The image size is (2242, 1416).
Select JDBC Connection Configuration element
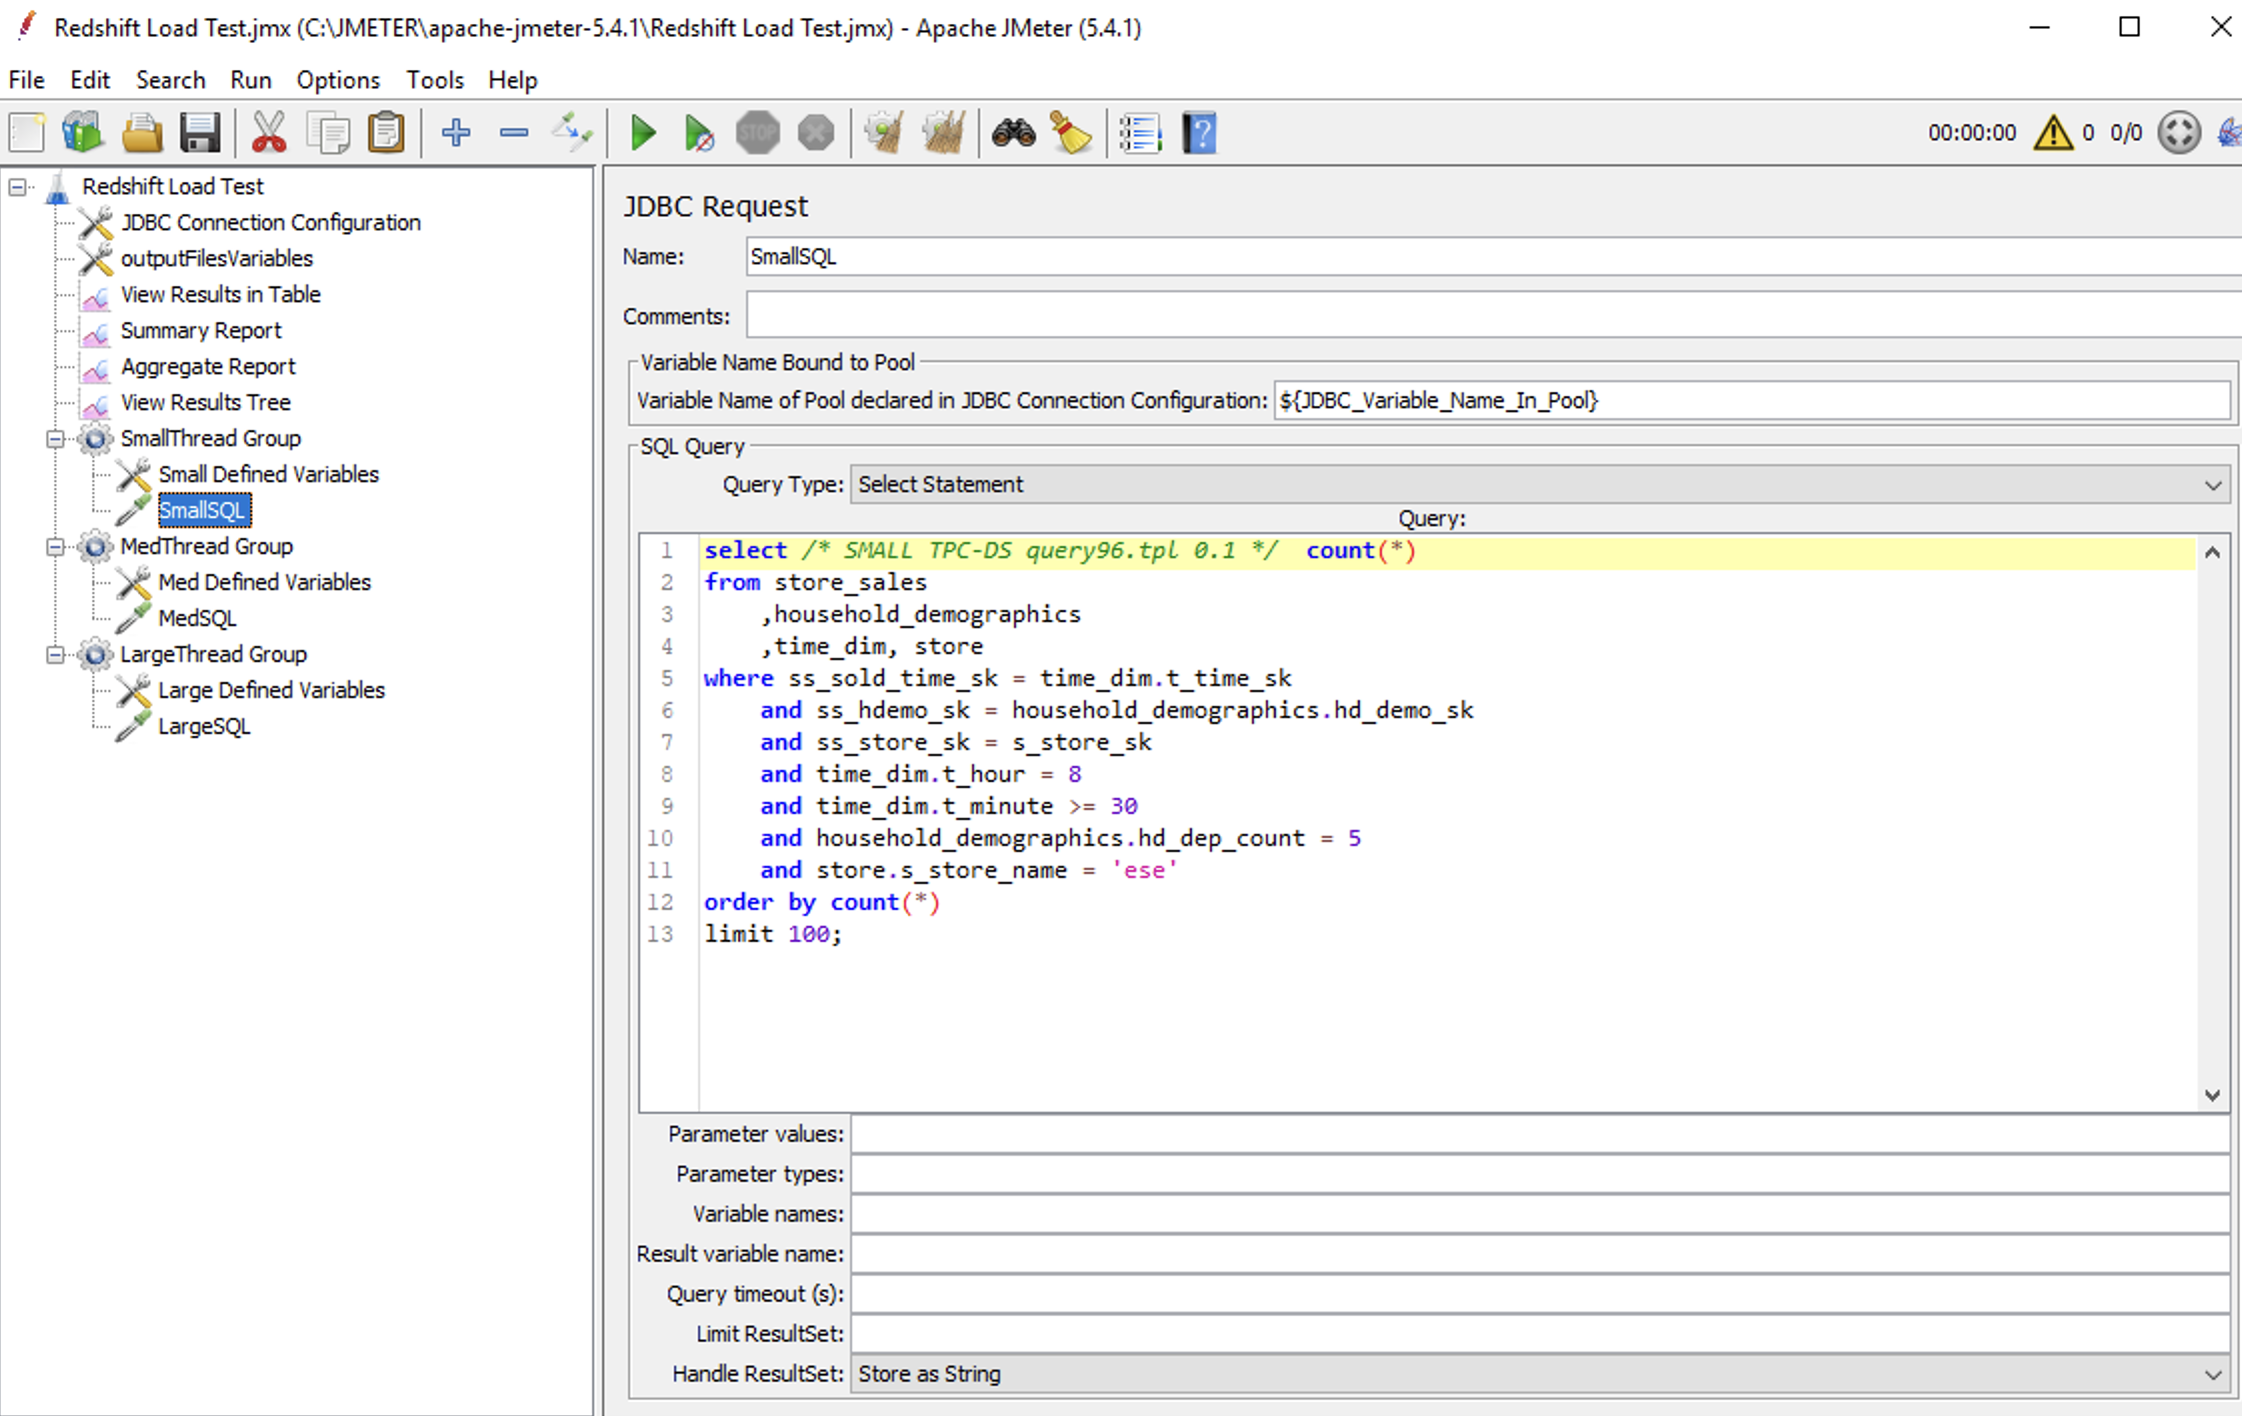coord(270,222)
